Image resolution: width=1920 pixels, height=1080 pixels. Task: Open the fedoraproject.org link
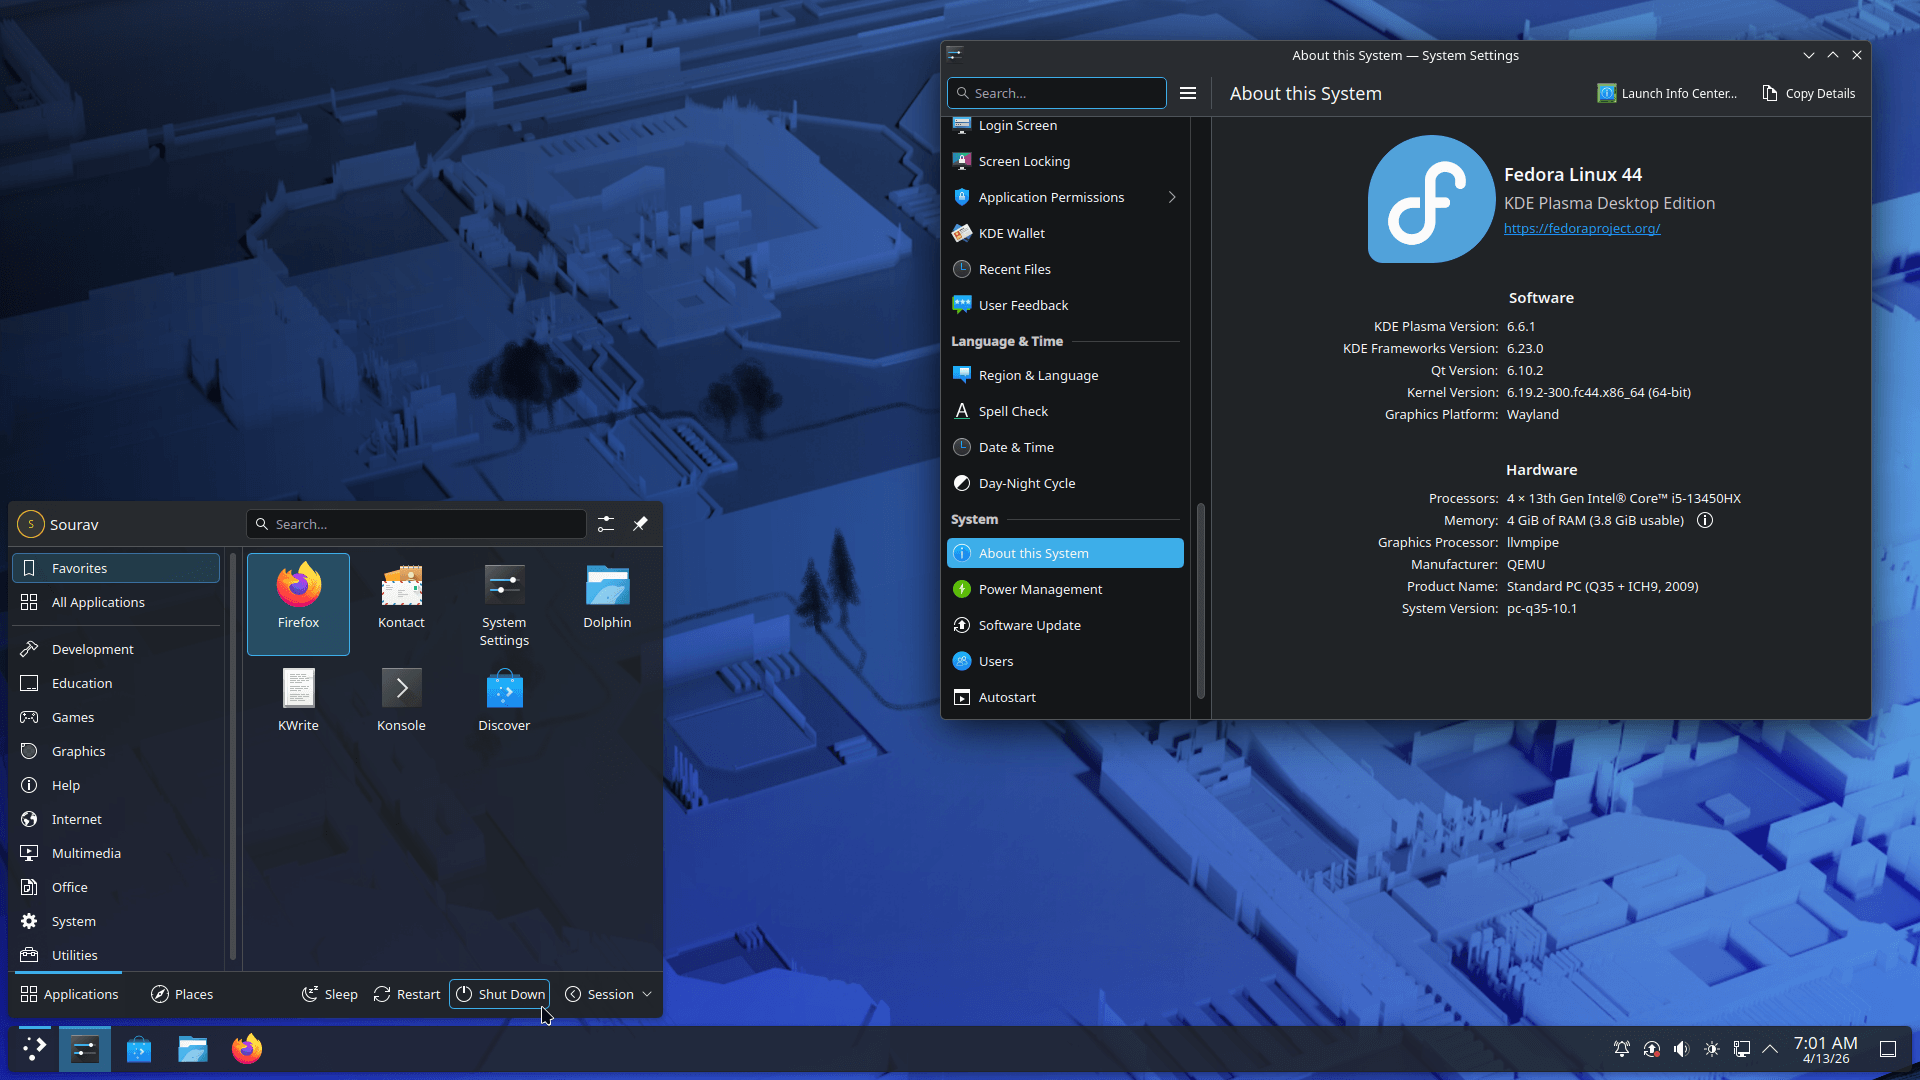[x=1582, y=228]
